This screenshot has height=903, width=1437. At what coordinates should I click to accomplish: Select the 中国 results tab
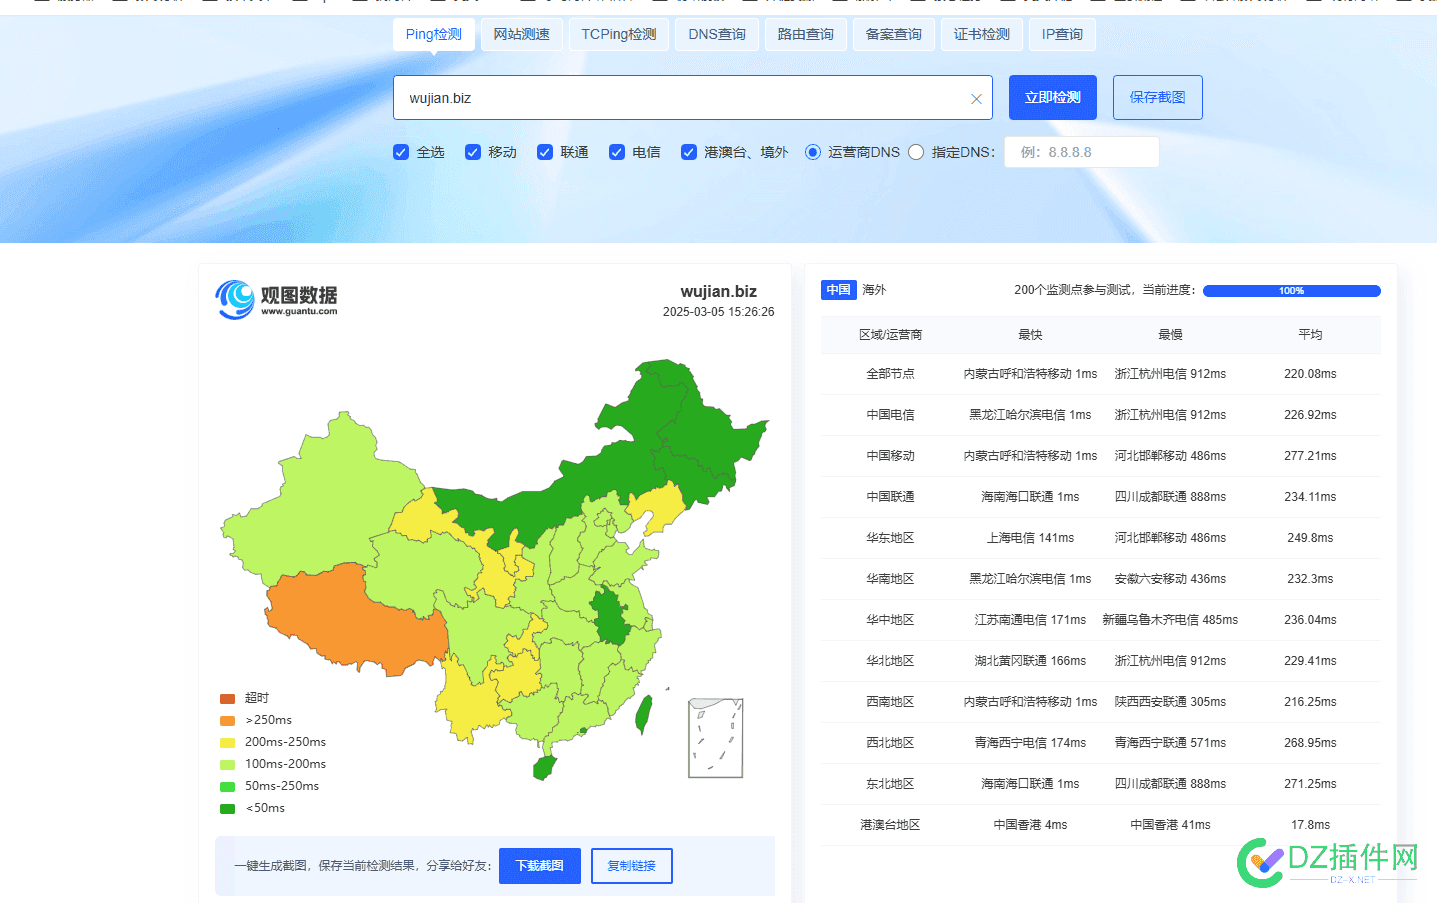tap(838, 289)
